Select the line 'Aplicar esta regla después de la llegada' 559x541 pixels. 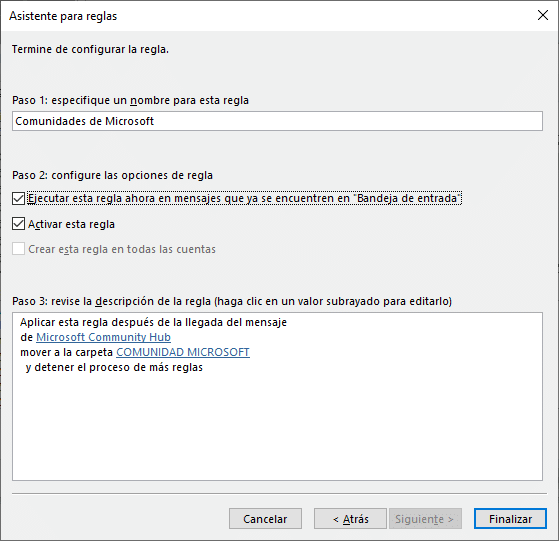(x=154, y=322)
